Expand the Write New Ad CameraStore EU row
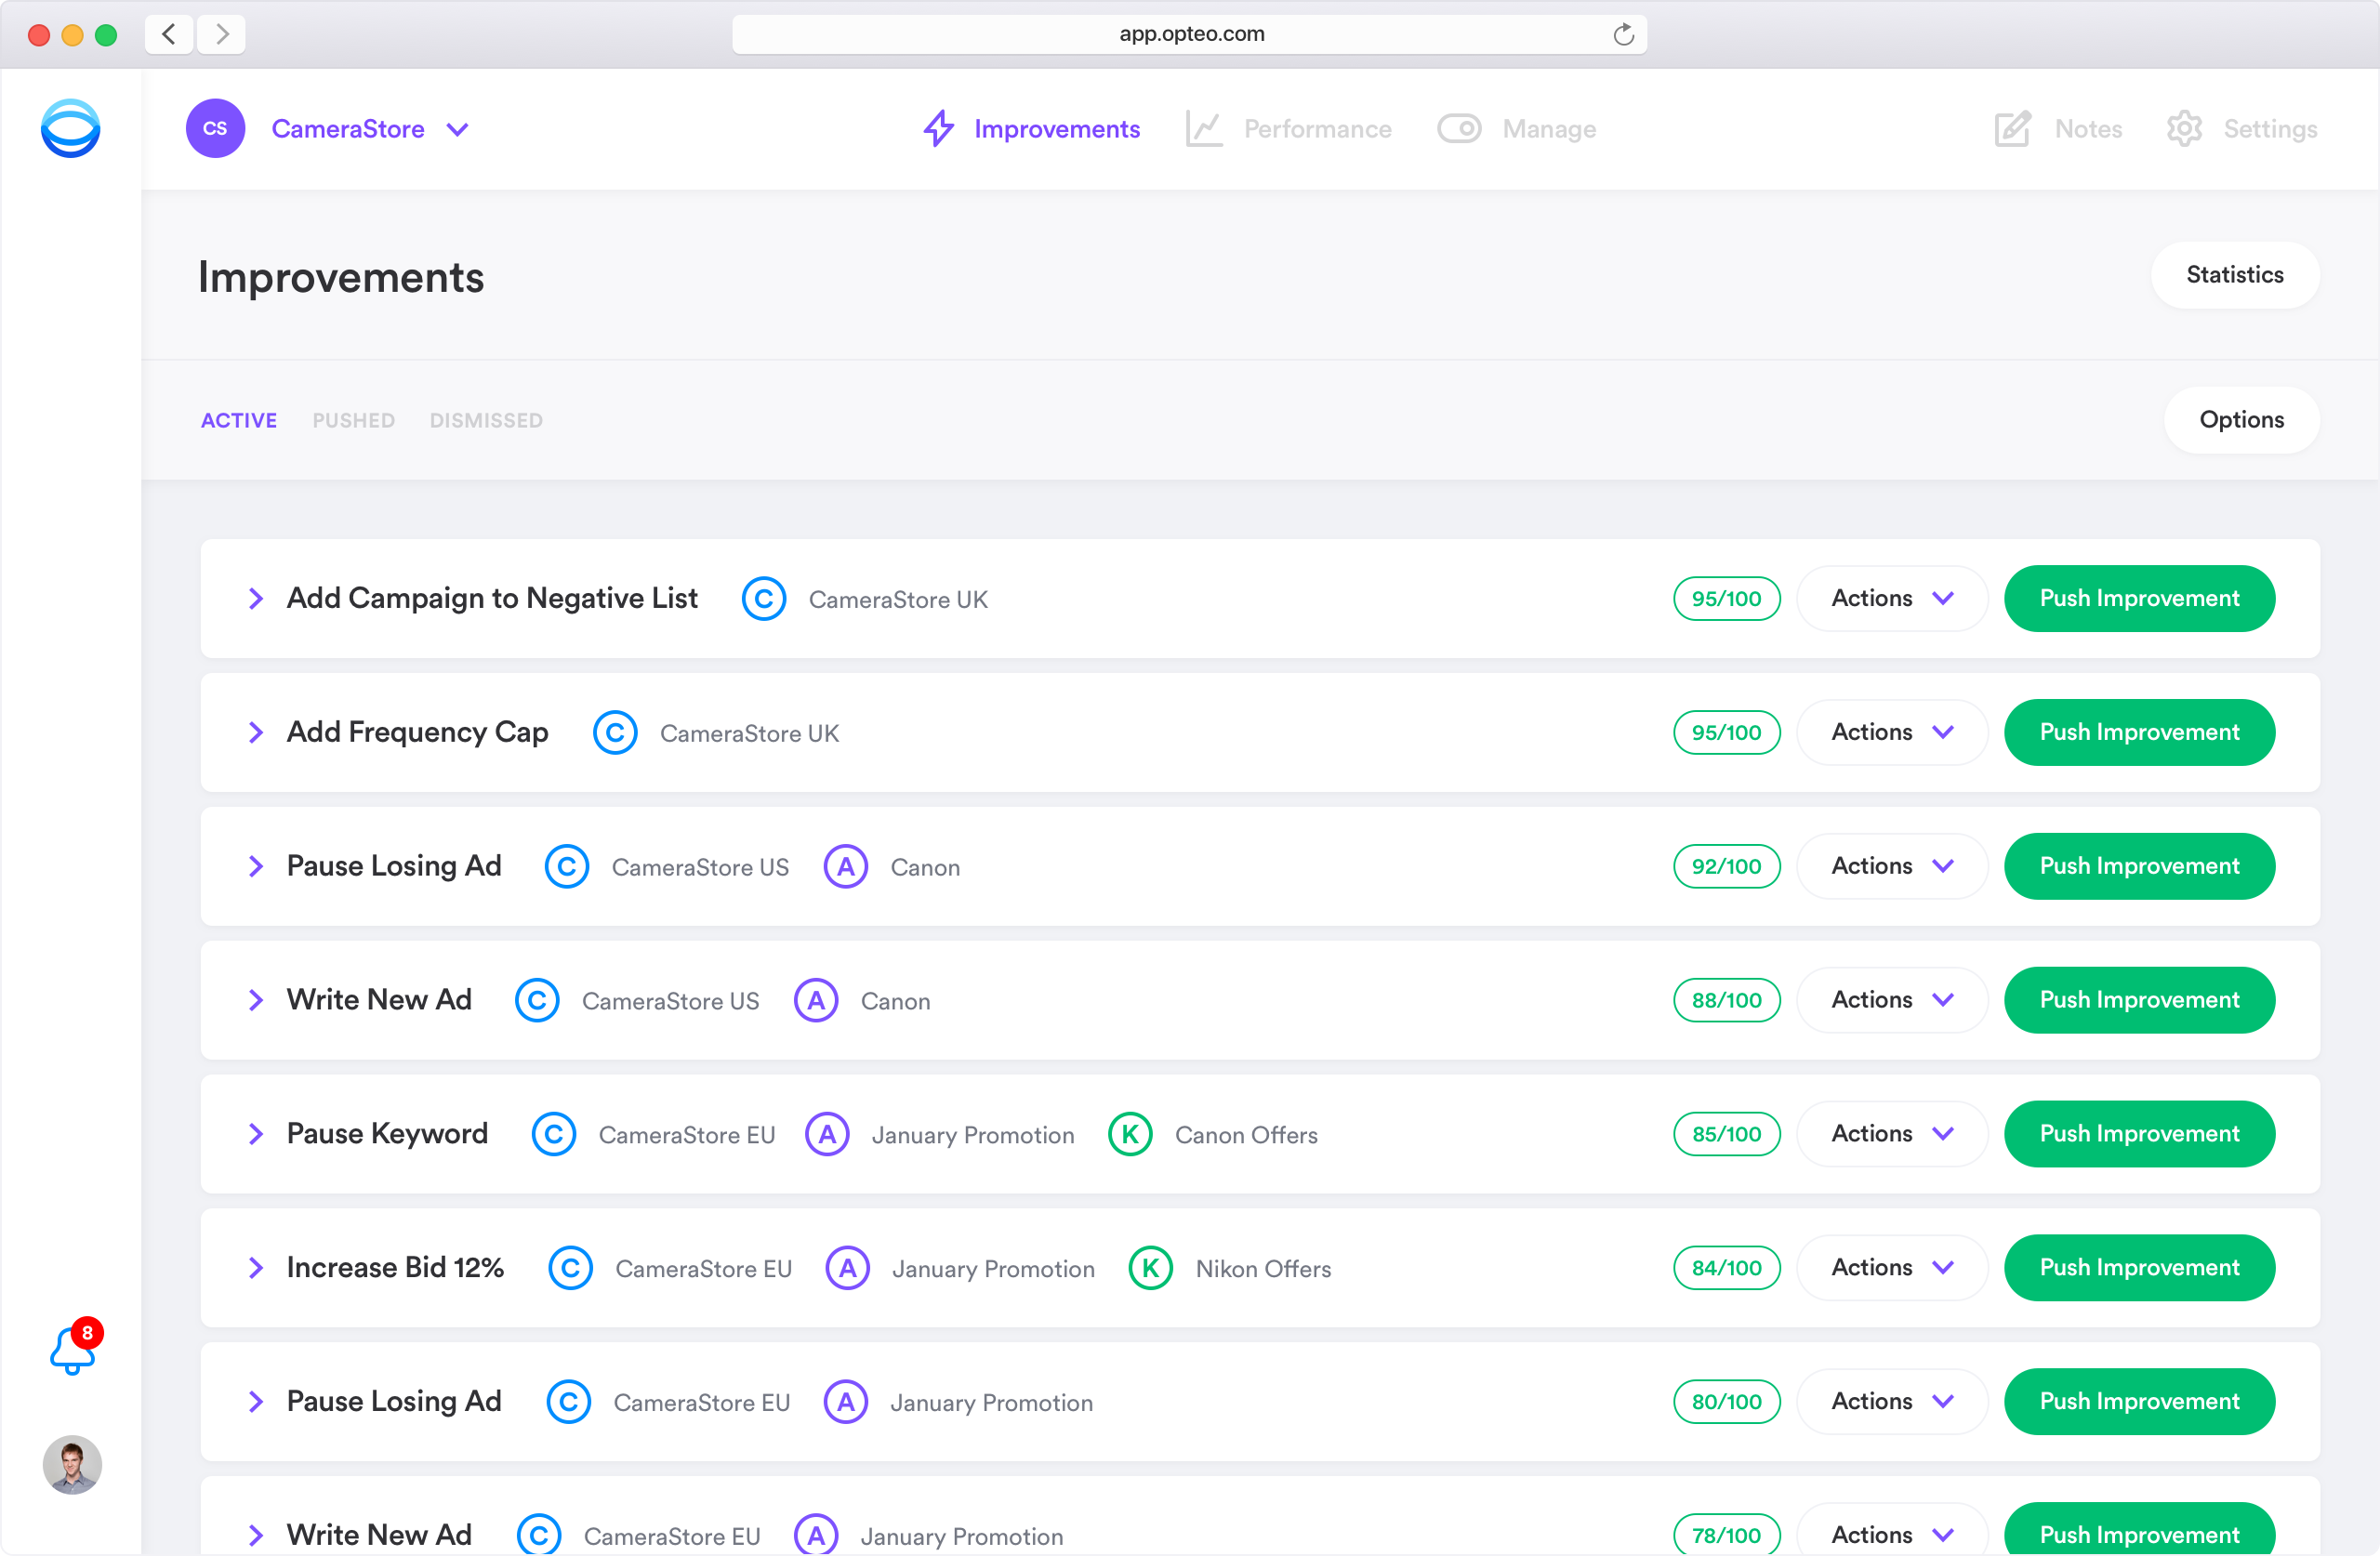Screen dimensions: 2380x1556 (x=256, y=1535)
